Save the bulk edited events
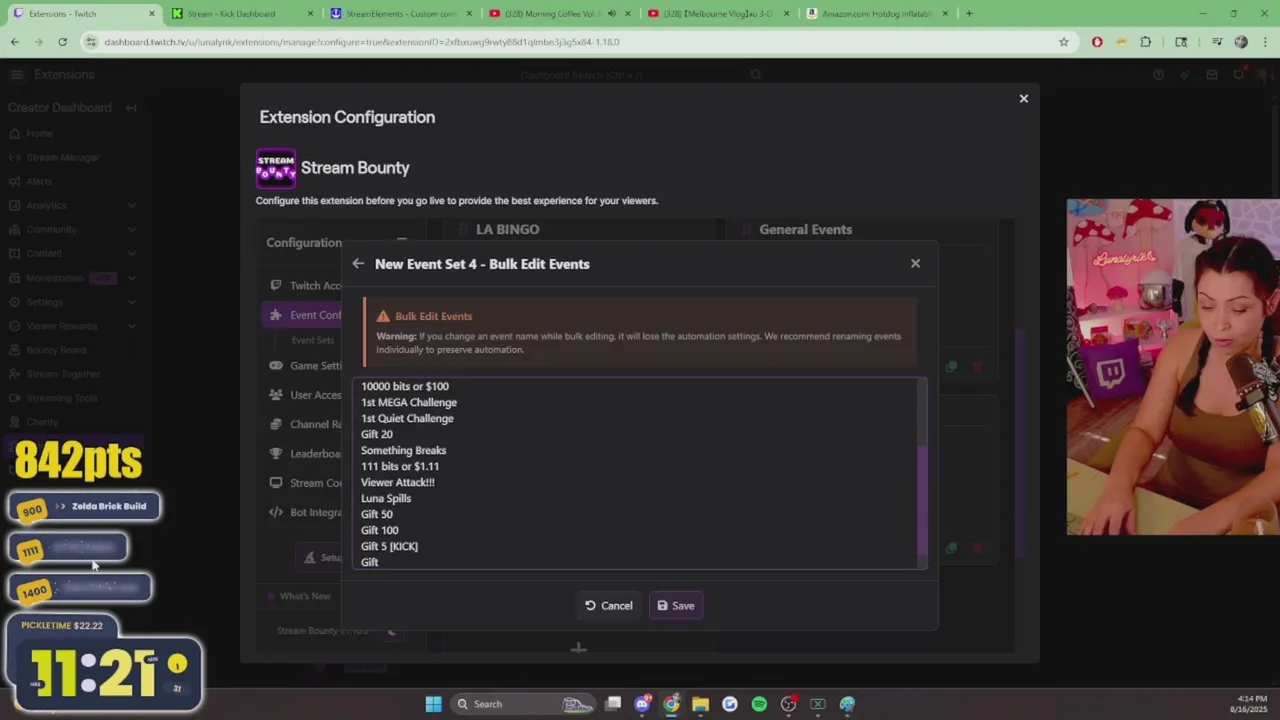Image resolution: width=1280 pixels, height=720 pixels. (676, 605)
